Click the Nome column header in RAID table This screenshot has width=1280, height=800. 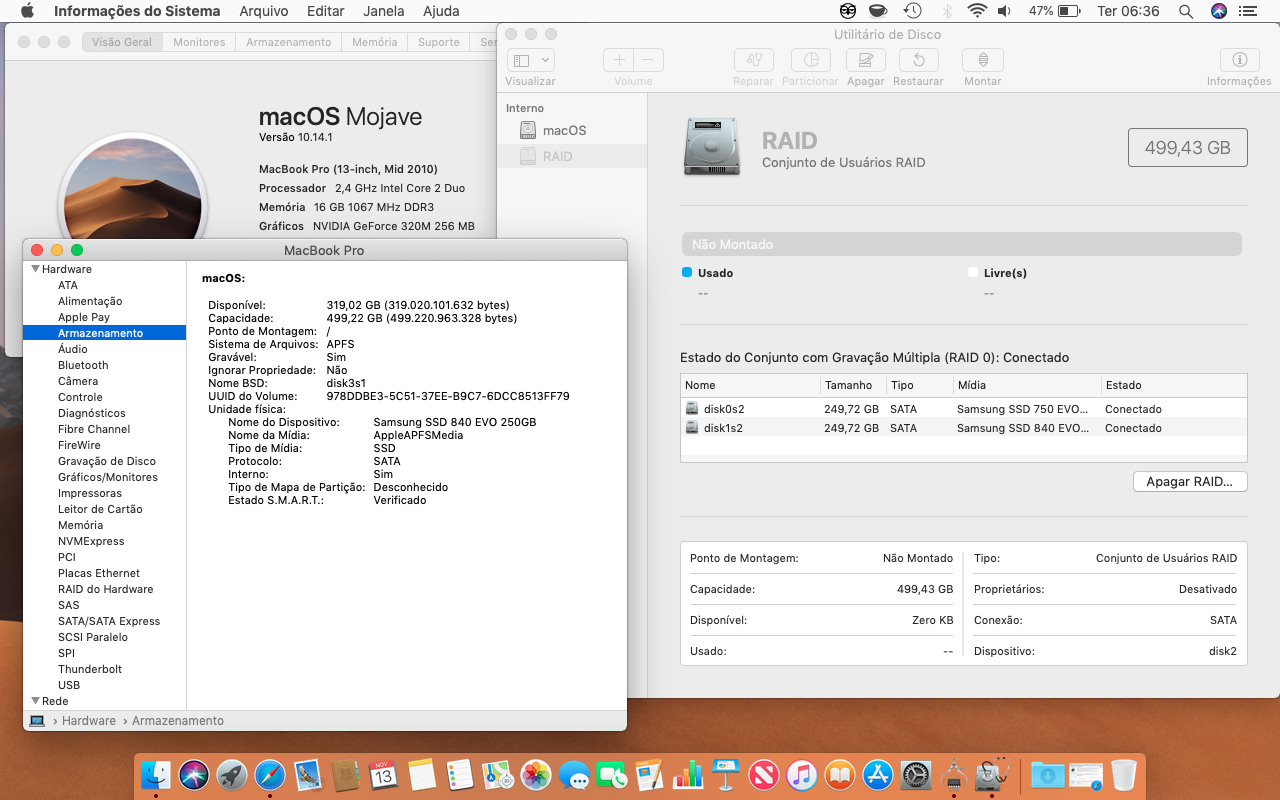coord(750,385)
